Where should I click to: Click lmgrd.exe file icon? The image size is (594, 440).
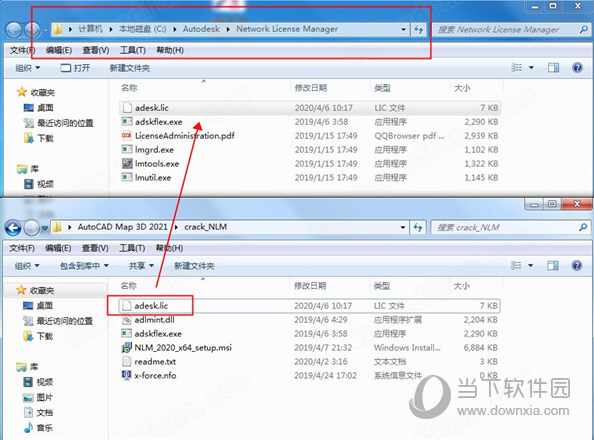(x=127, y=149)
